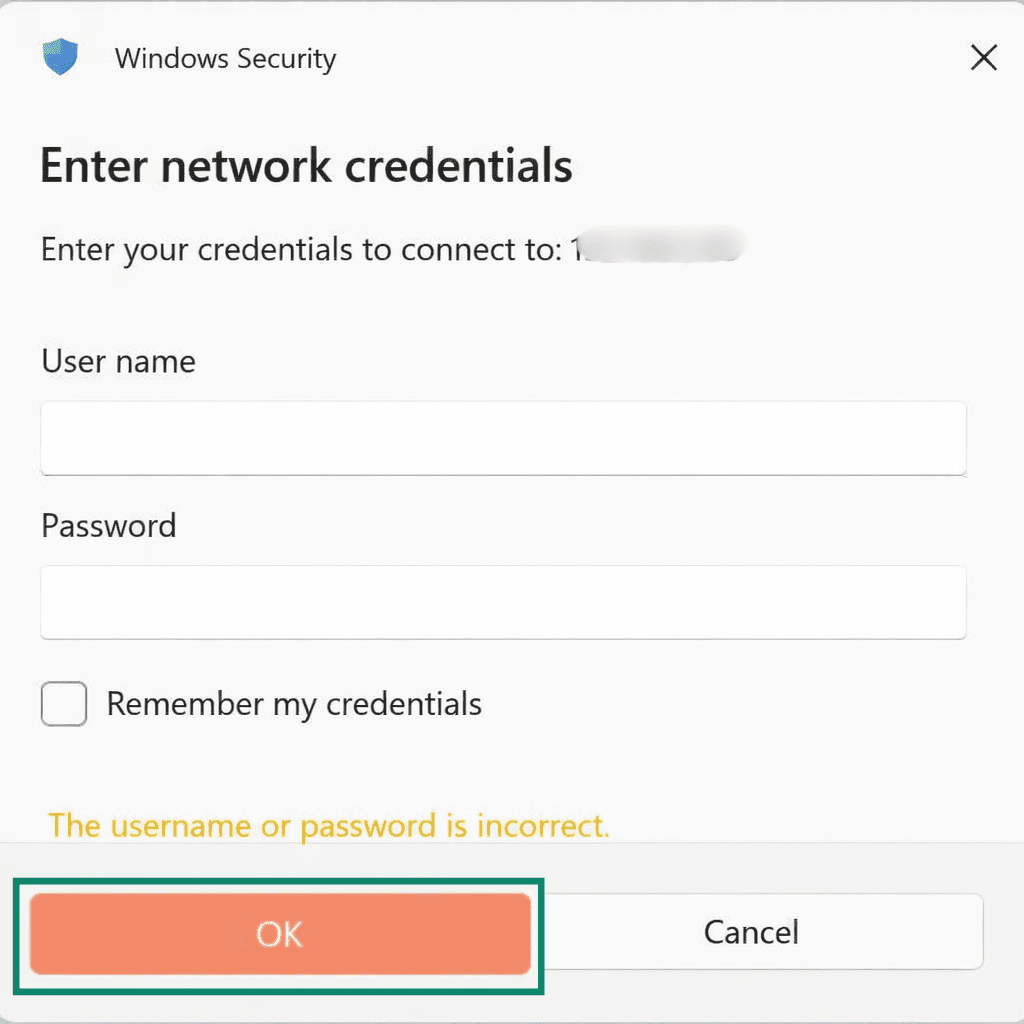Click the 'Enter your credentials to connect to' text

click(x=301, y=249)
